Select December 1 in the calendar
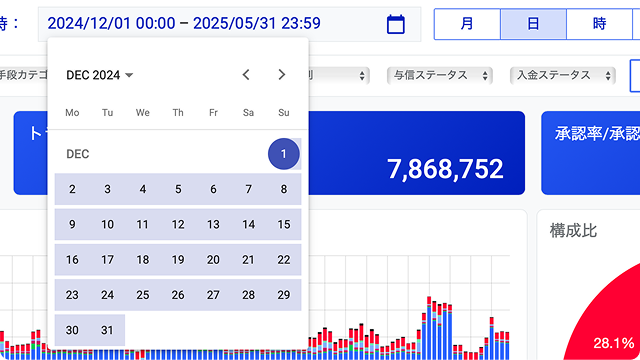 (x=284, y=154)
